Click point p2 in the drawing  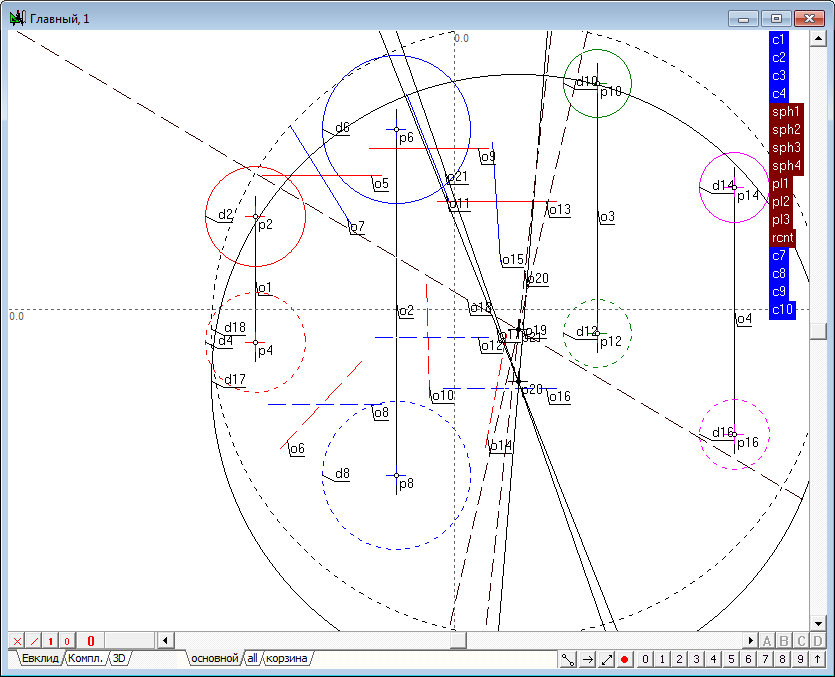coord(256,217)
